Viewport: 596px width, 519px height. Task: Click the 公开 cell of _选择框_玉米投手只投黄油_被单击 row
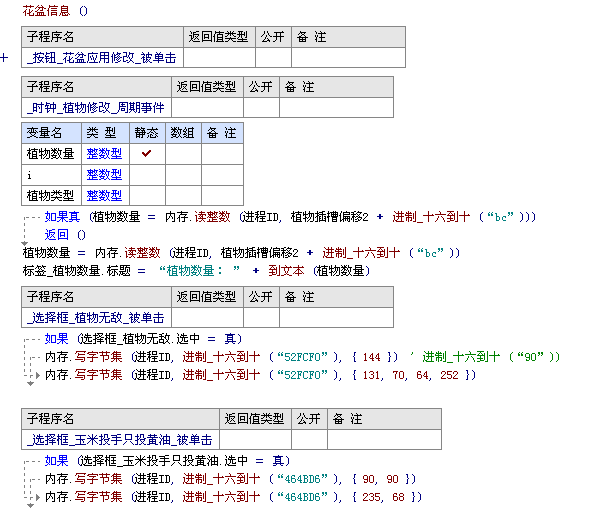point(309,440)
